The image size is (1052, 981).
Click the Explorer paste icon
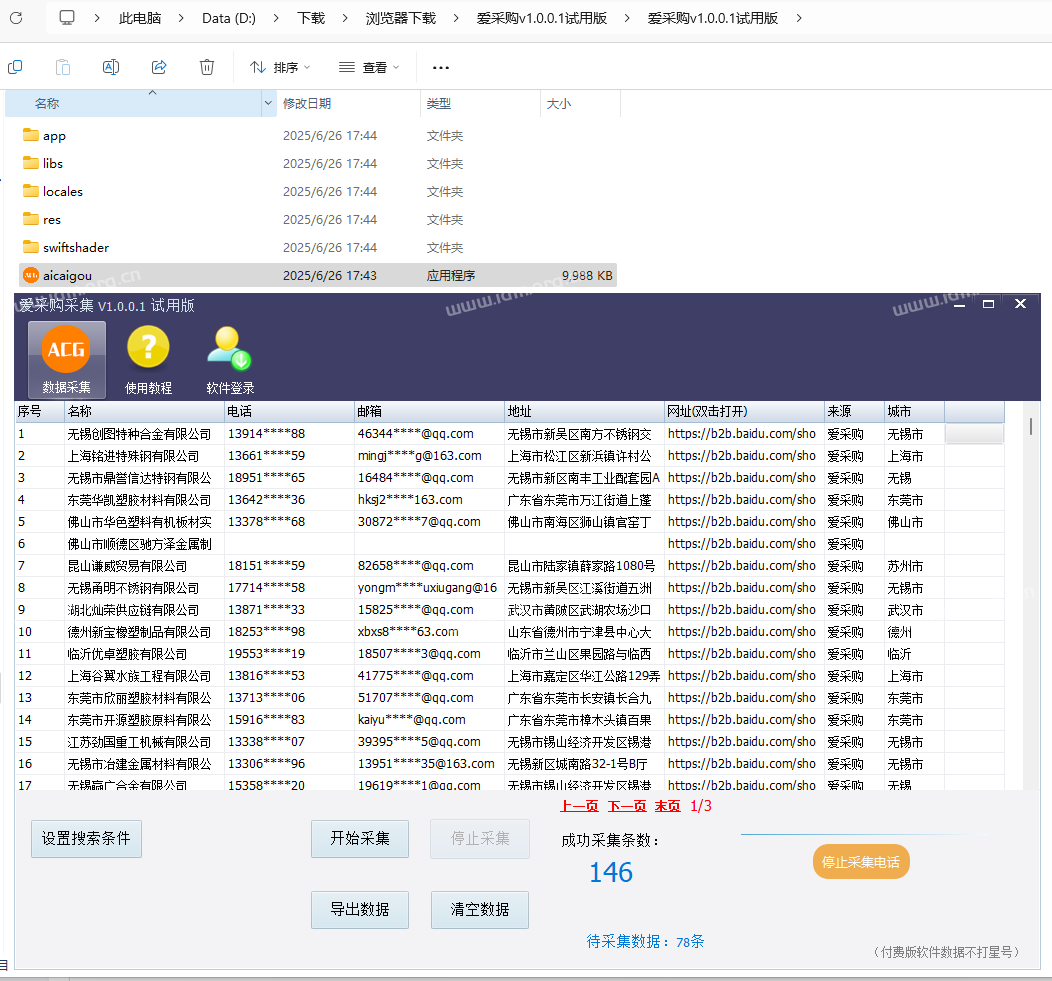tap(62, 67)
